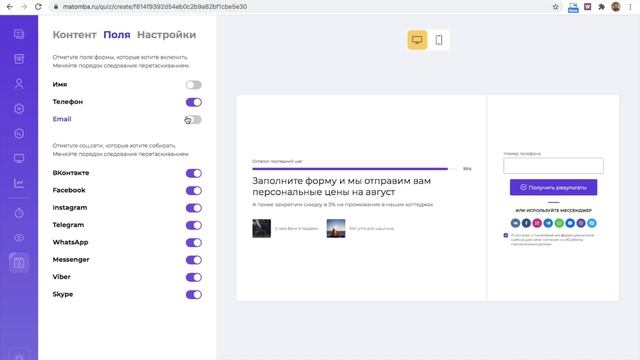Turn off the Messenger toggle

193,260
